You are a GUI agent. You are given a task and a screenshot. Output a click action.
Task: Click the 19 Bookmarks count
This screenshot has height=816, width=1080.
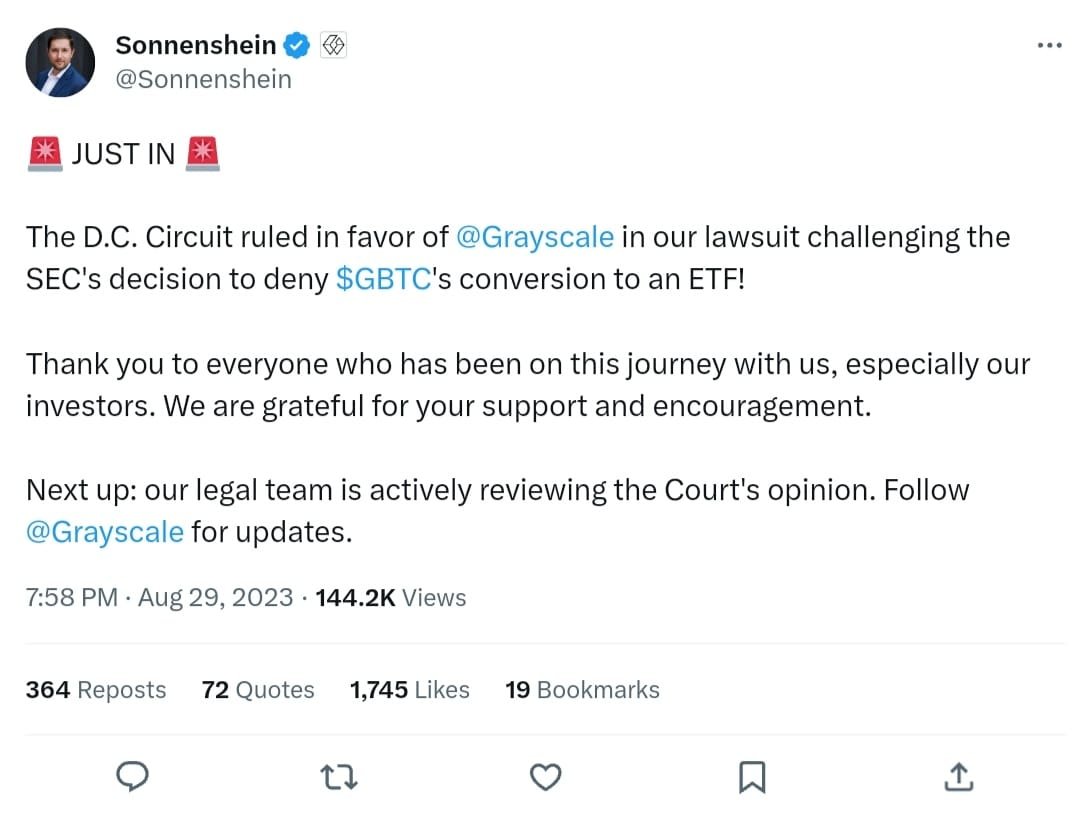tap(582, 690)
